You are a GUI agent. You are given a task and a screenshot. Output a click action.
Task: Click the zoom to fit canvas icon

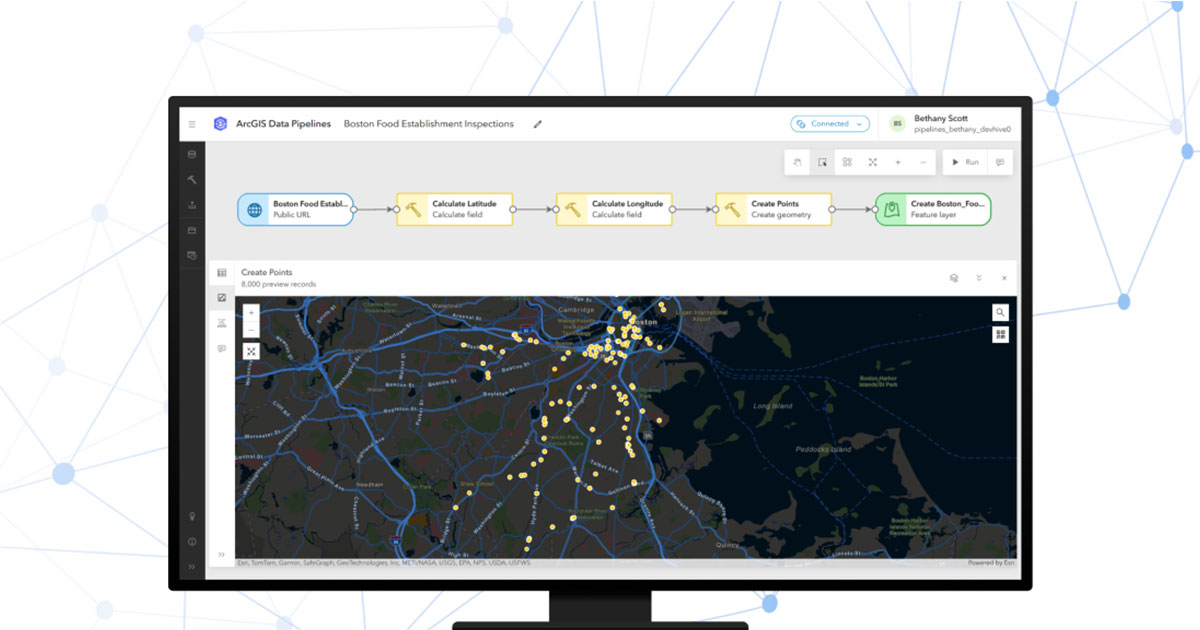tap(871, 162)
